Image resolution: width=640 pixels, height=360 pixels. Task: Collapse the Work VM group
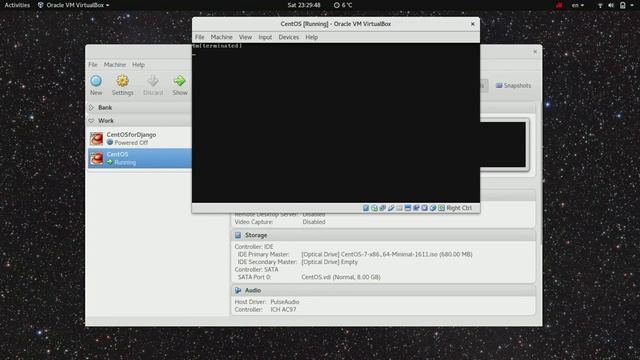91,121
